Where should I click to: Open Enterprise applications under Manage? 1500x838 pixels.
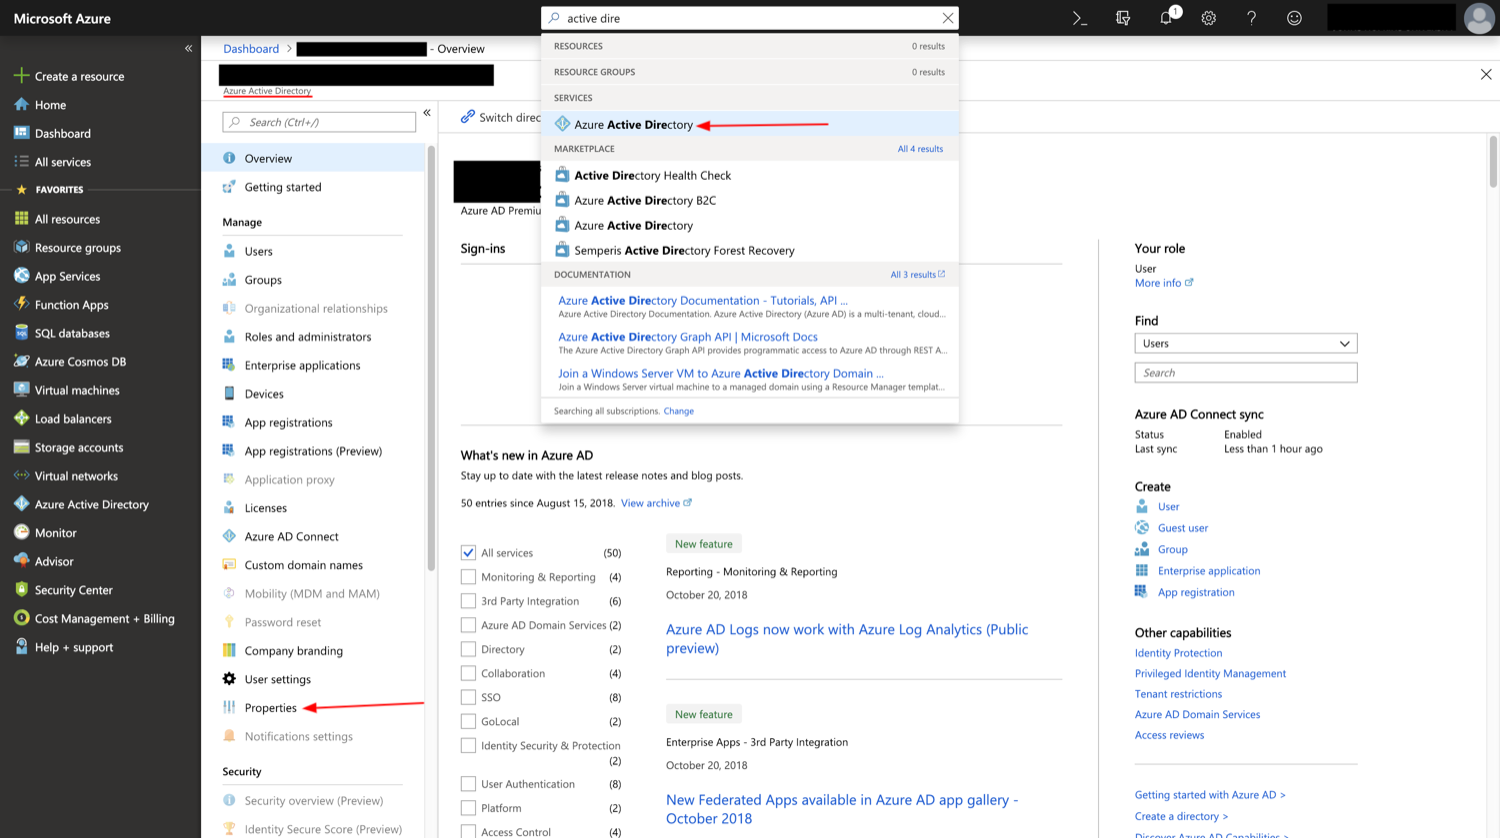302,365
